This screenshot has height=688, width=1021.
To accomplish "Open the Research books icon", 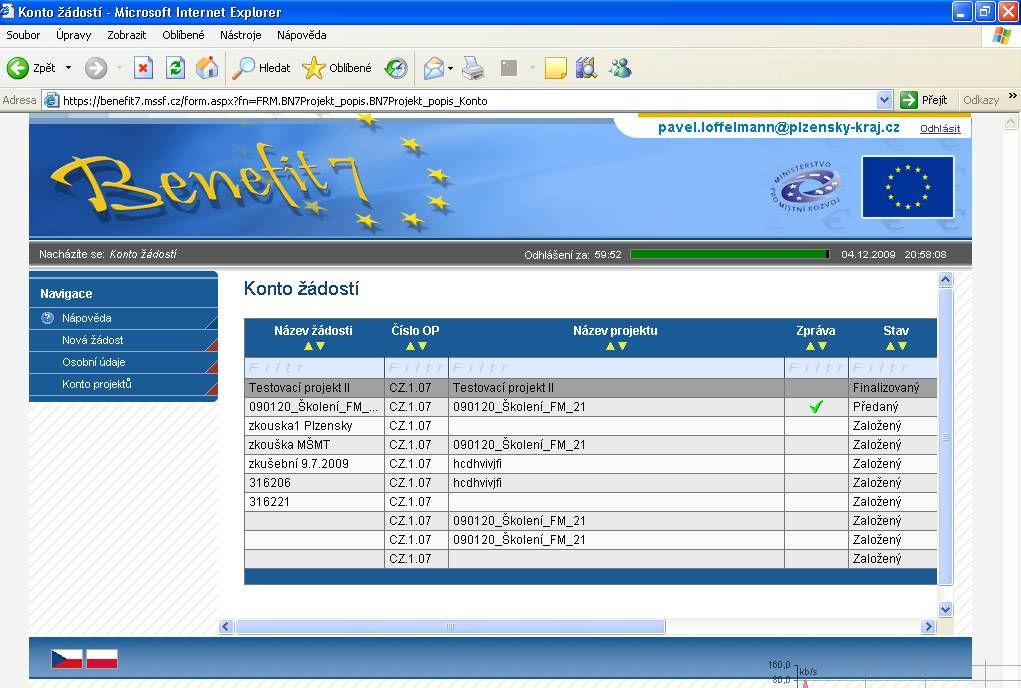I will (587, 68).
